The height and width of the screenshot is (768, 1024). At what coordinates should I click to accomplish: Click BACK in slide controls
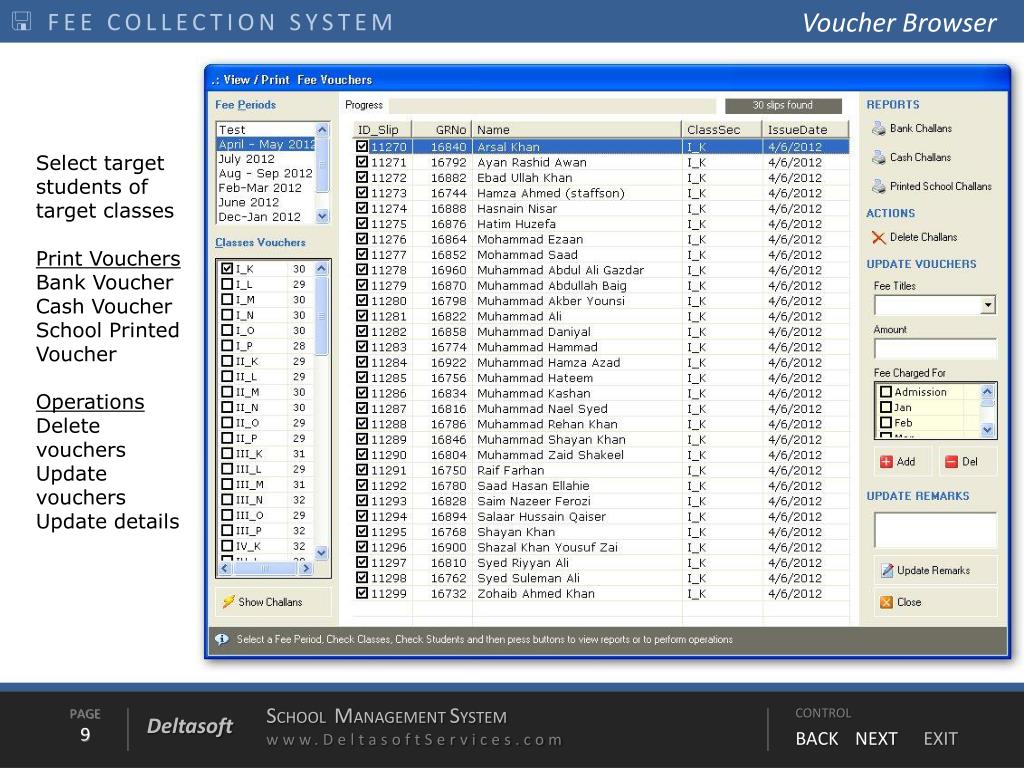[816, 739]
